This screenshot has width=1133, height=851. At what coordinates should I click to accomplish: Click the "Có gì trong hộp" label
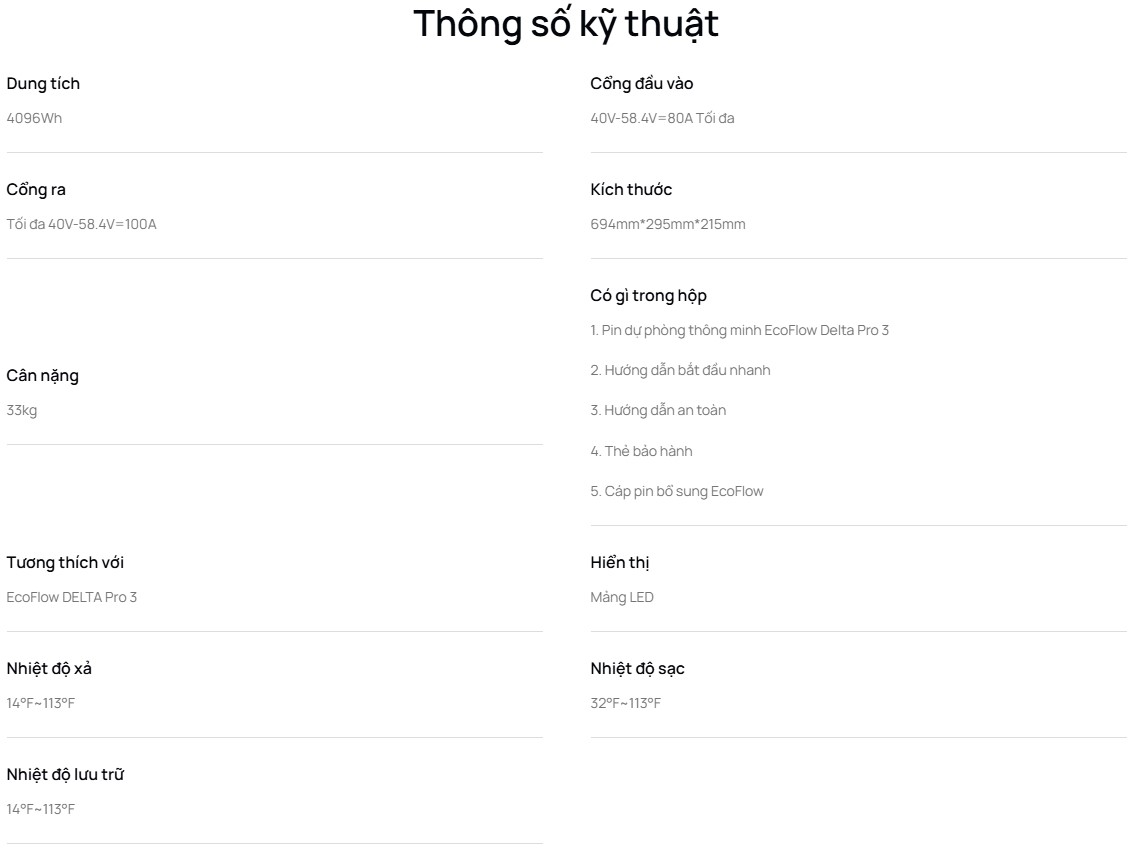(648, 296)
